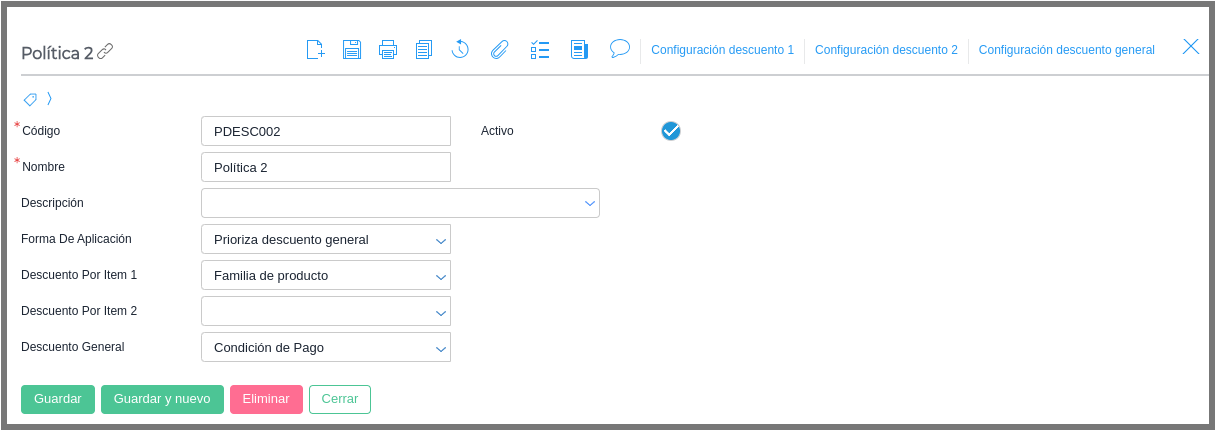1215x430 pixels.
Task: Switch to Configuración descuento general tab
Action: 1066,50
